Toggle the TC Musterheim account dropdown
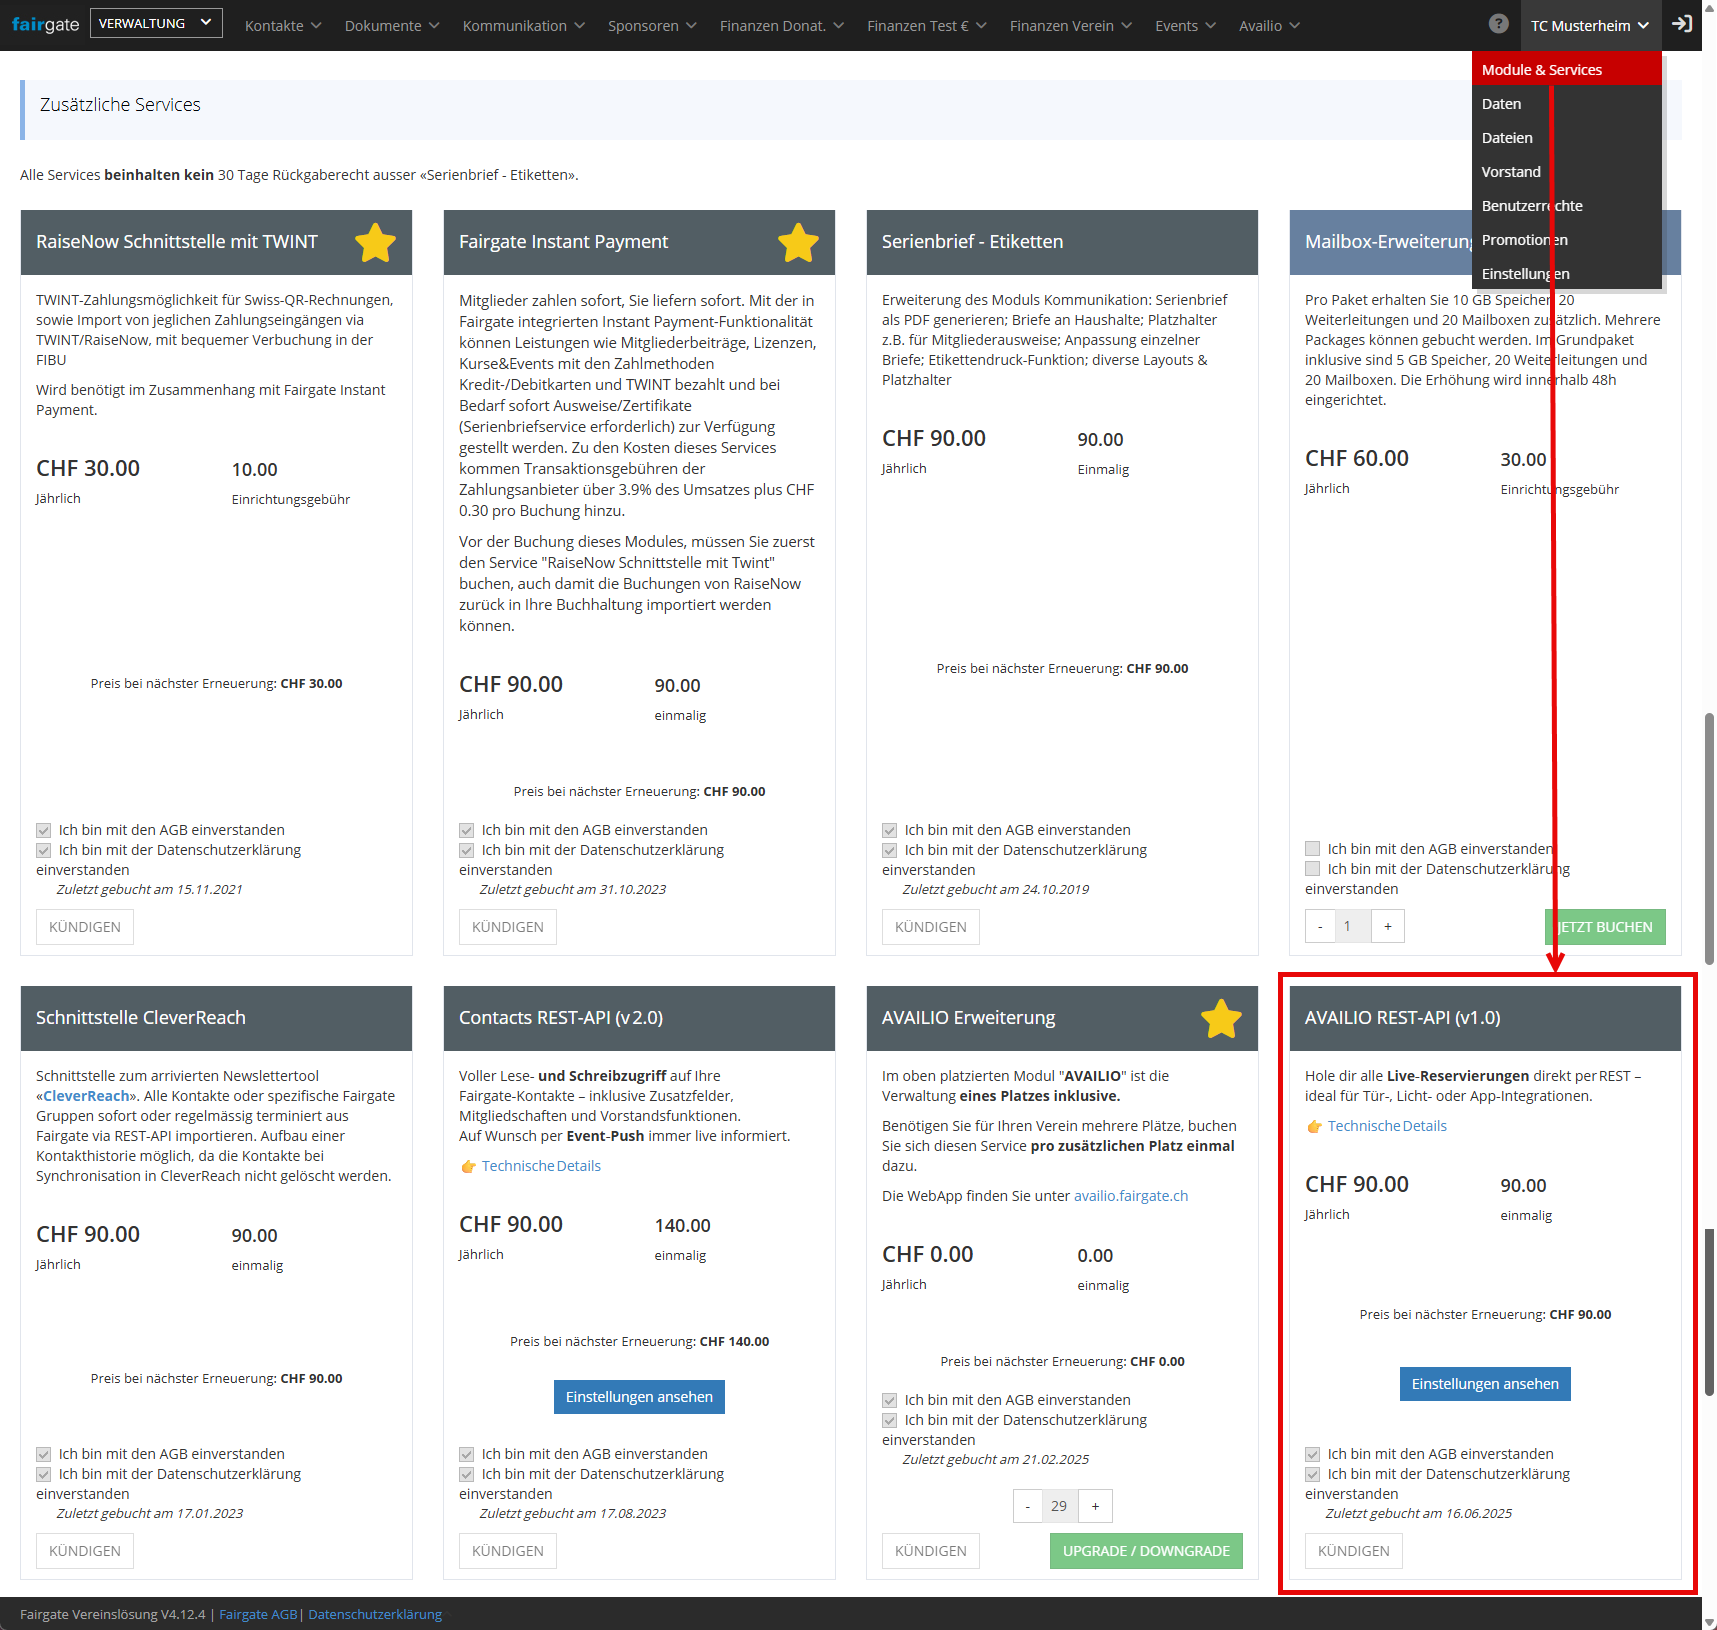Image resolution: width=1717 pixels, height=1630 pixels. coord(1590,26)
